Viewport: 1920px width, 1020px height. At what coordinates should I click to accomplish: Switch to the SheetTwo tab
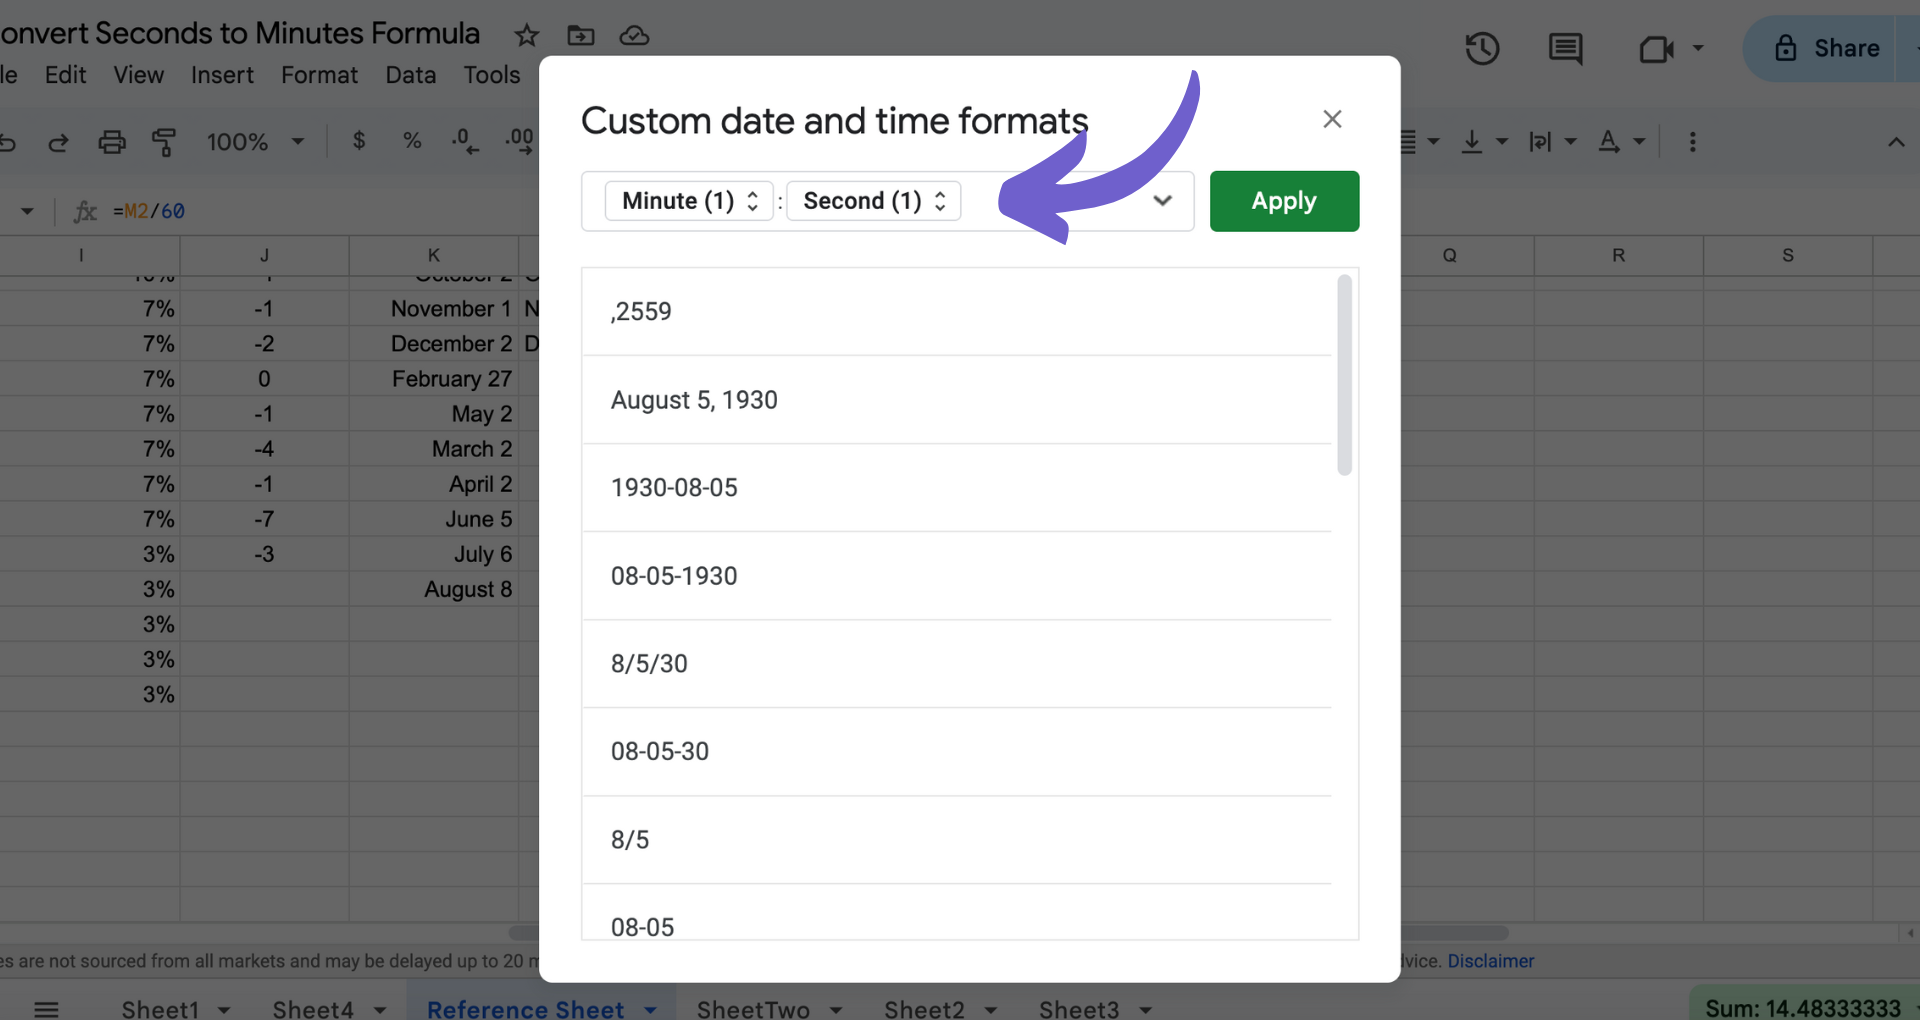753,1008
